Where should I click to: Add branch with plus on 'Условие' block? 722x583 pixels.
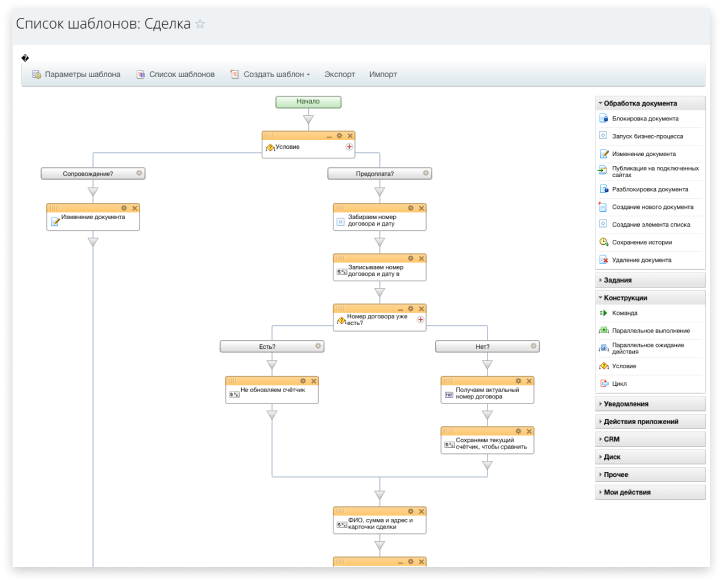point(349,146)
